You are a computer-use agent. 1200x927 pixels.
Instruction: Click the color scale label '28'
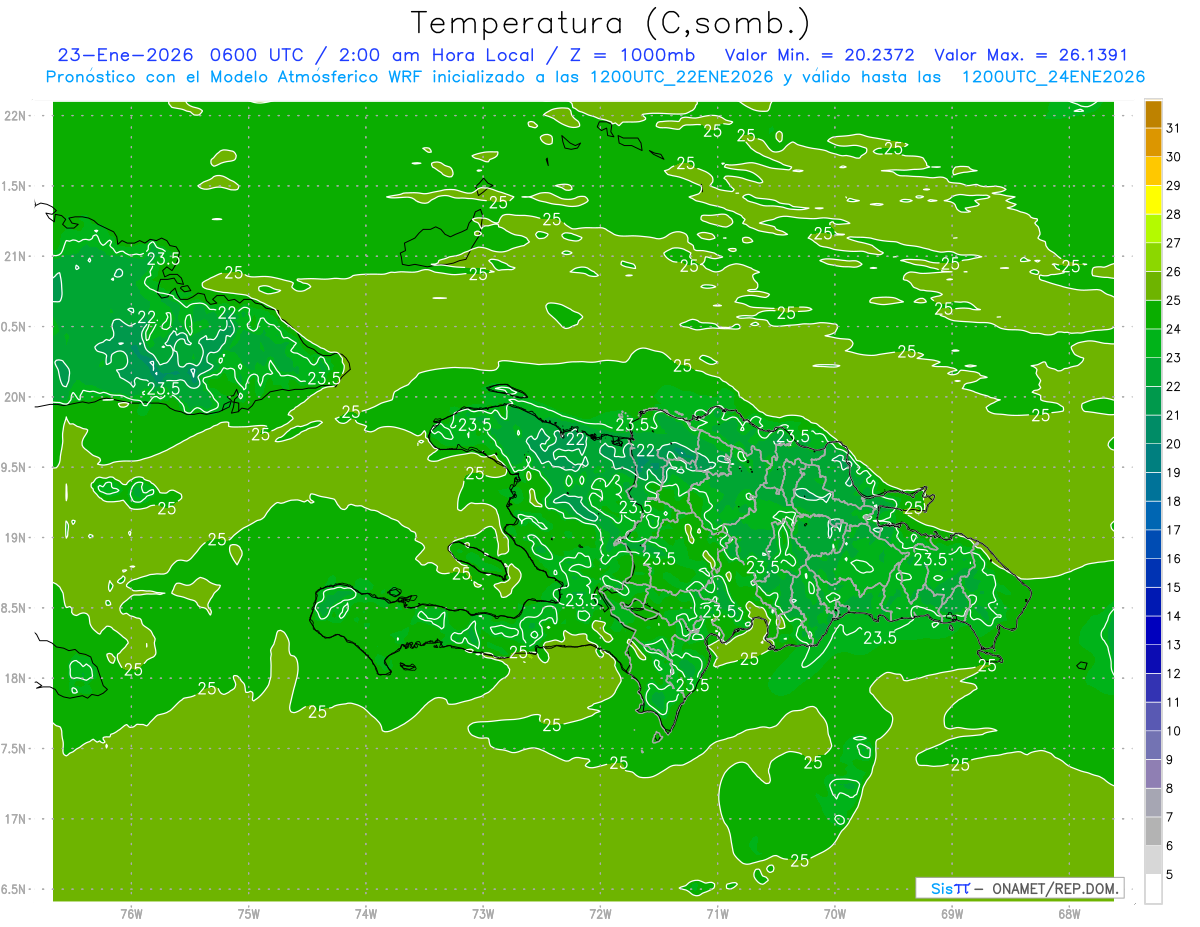[1174, 214]
